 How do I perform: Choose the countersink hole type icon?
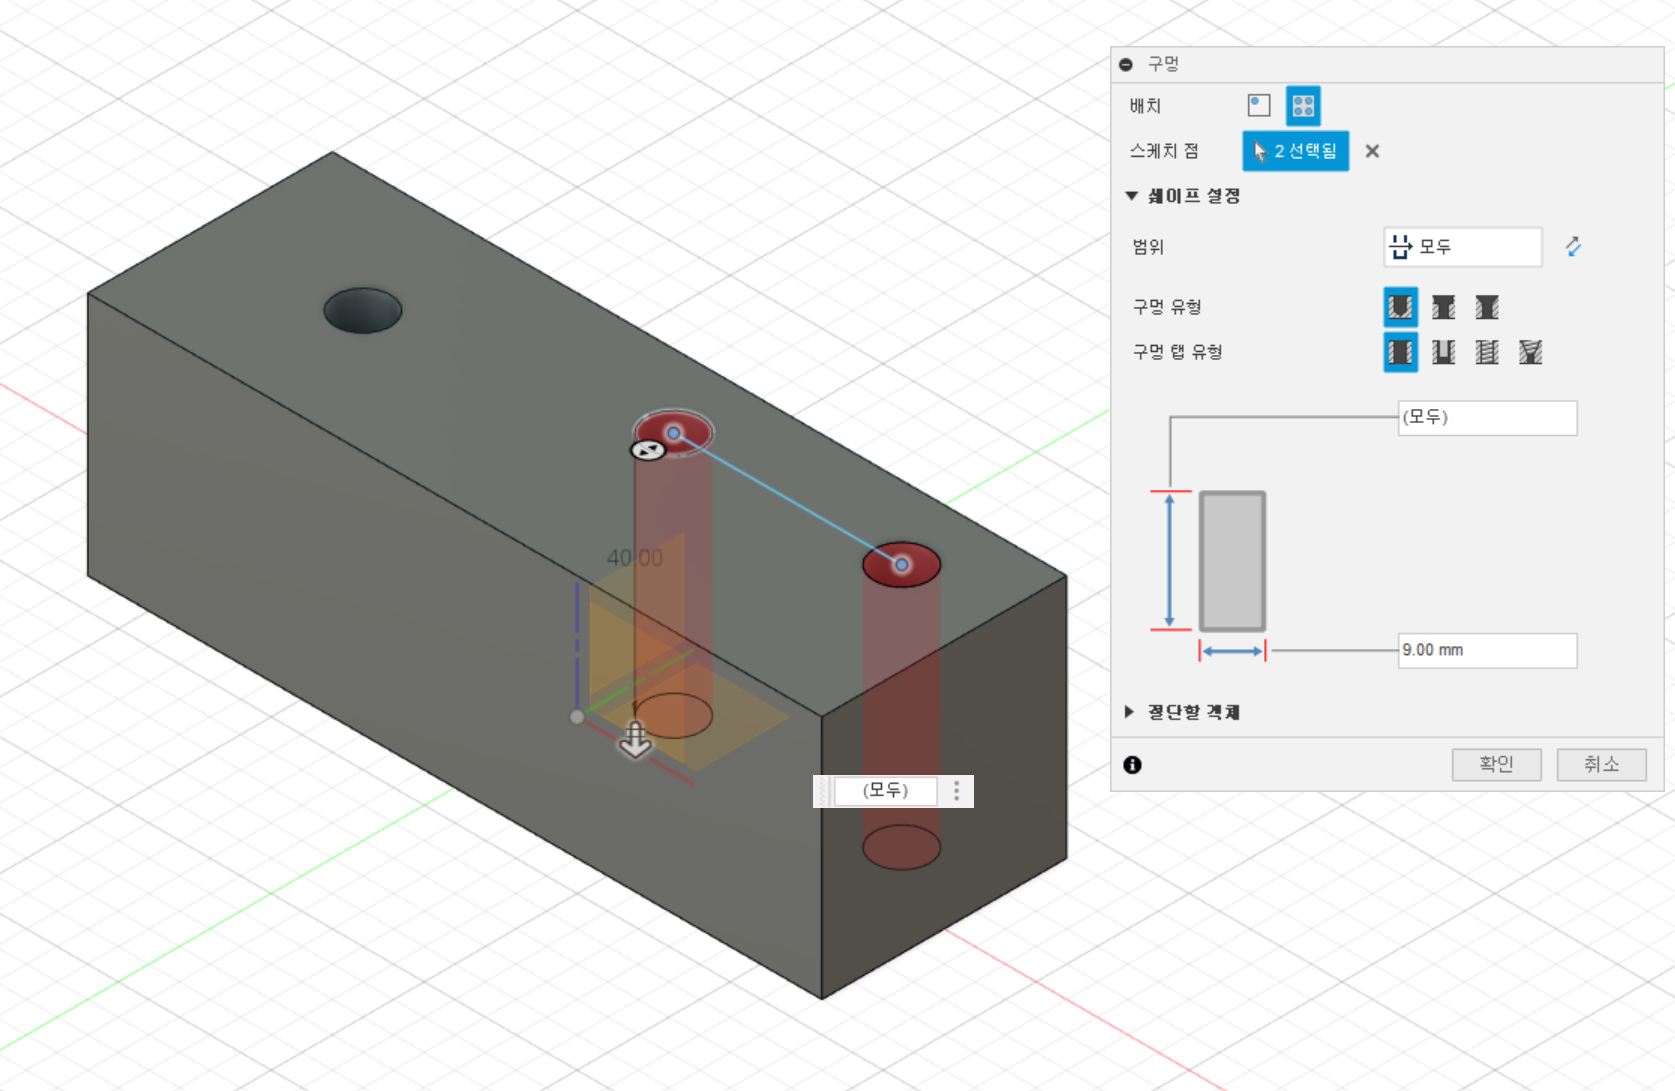[1487, 307]
